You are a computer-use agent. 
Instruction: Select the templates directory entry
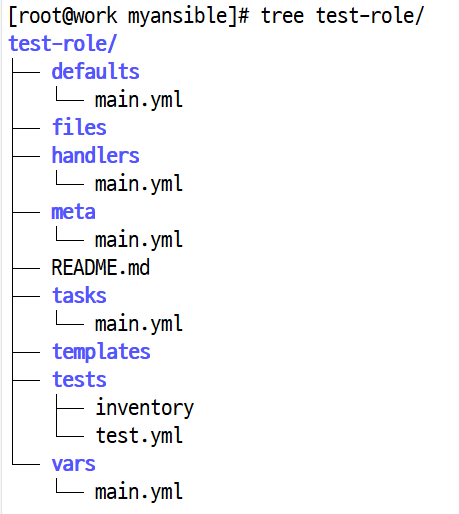click(x=101, y=352)
